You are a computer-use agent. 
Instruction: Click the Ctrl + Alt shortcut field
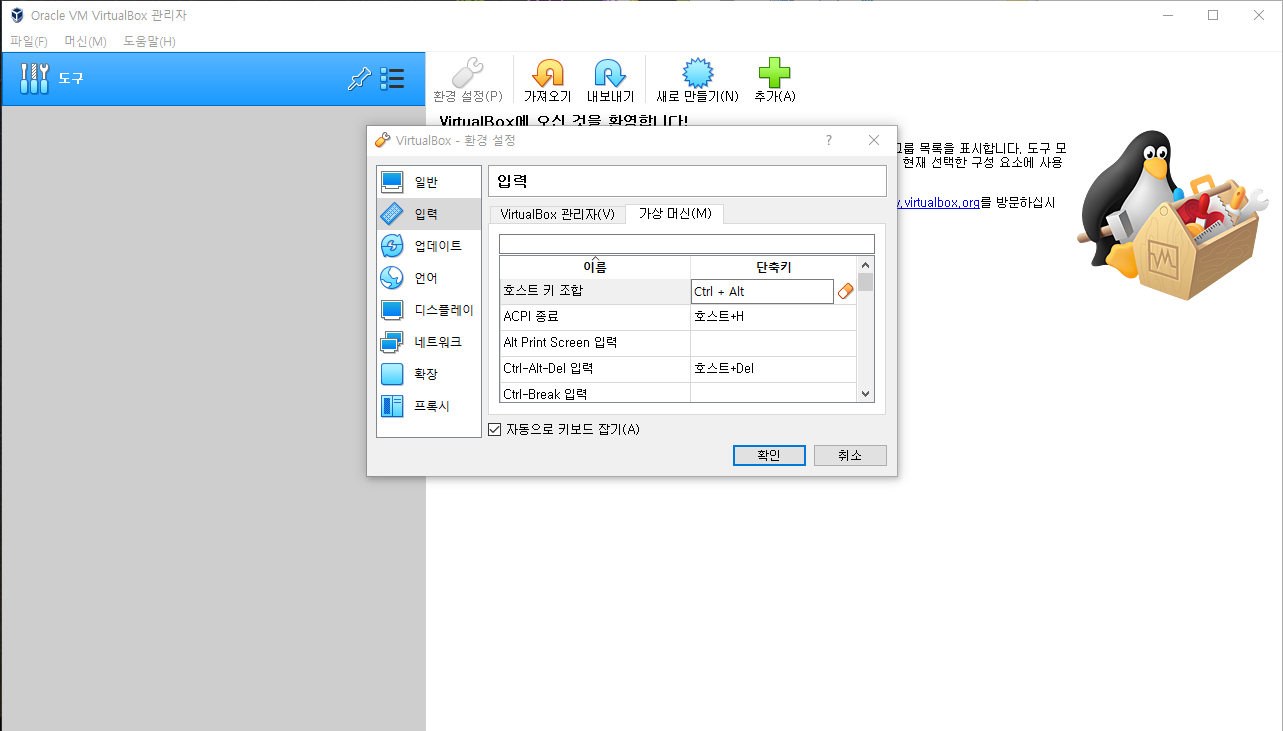click(x=762, y=291)
